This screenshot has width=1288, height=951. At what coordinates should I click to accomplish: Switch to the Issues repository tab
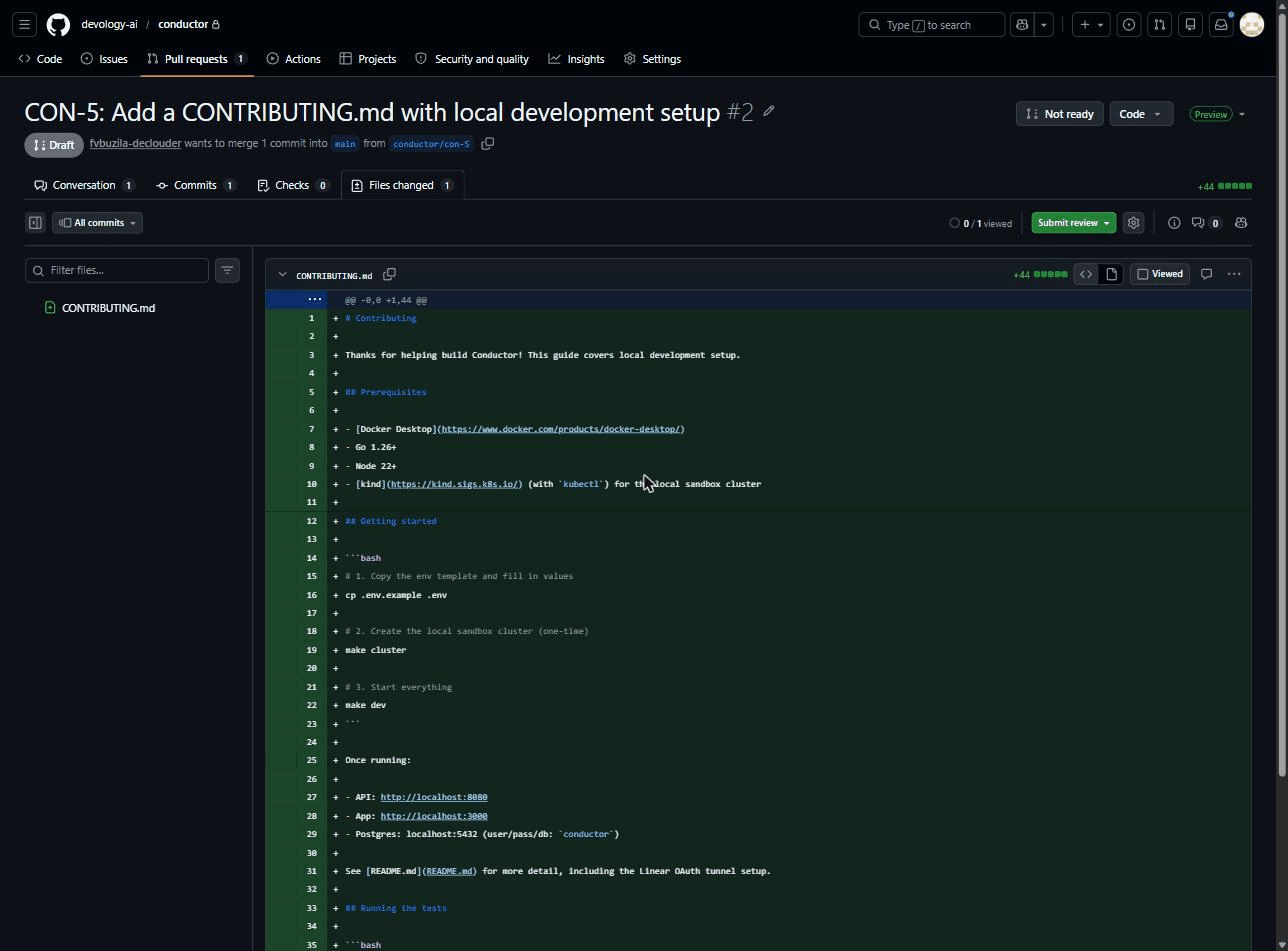pyautogui.click(x=104, y=59)
